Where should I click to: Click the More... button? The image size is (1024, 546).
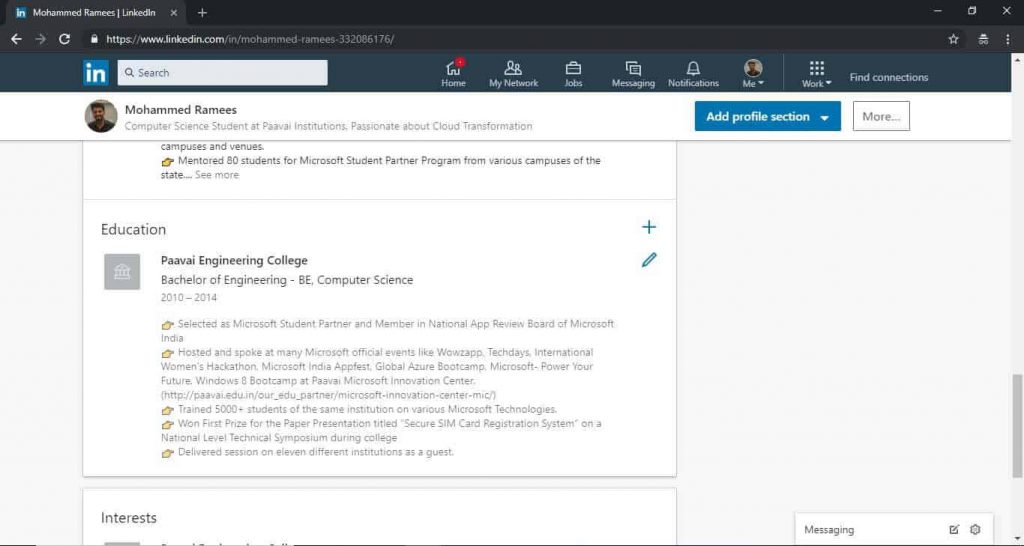pos(881,116)
